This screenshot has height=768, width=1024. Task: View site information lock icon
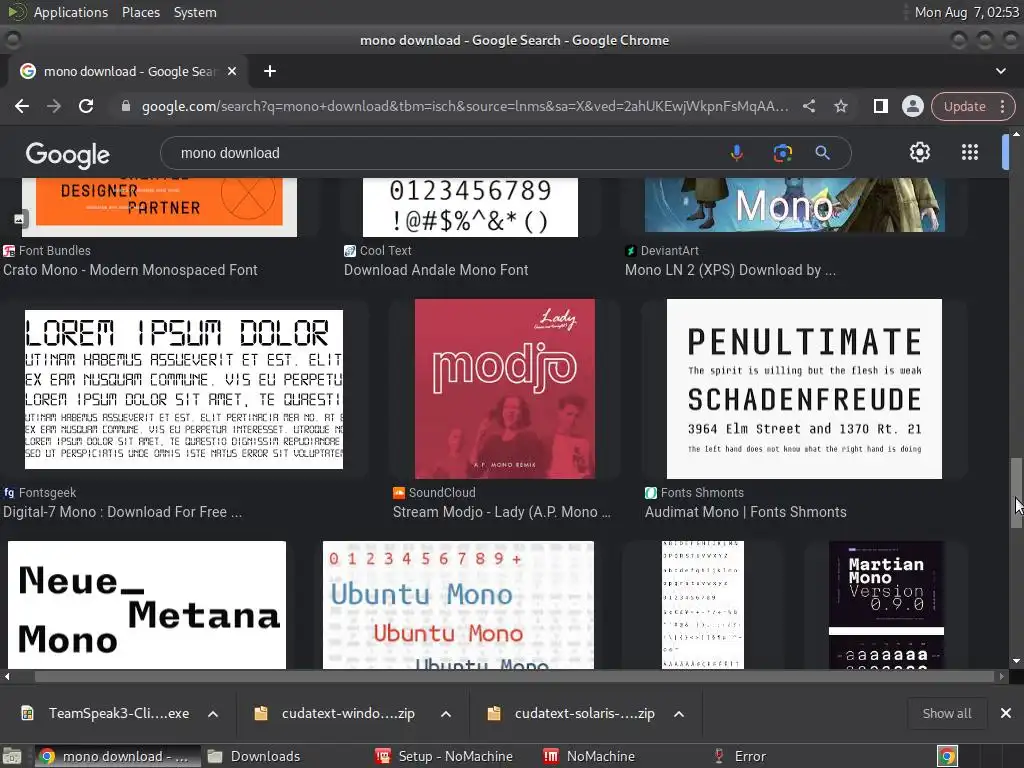pos(126,106)
